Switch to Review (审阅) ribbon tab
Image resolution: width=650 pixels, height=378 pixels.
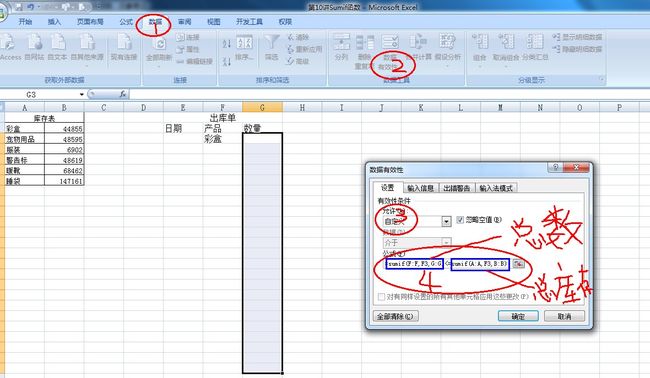[x=184, y=22]
